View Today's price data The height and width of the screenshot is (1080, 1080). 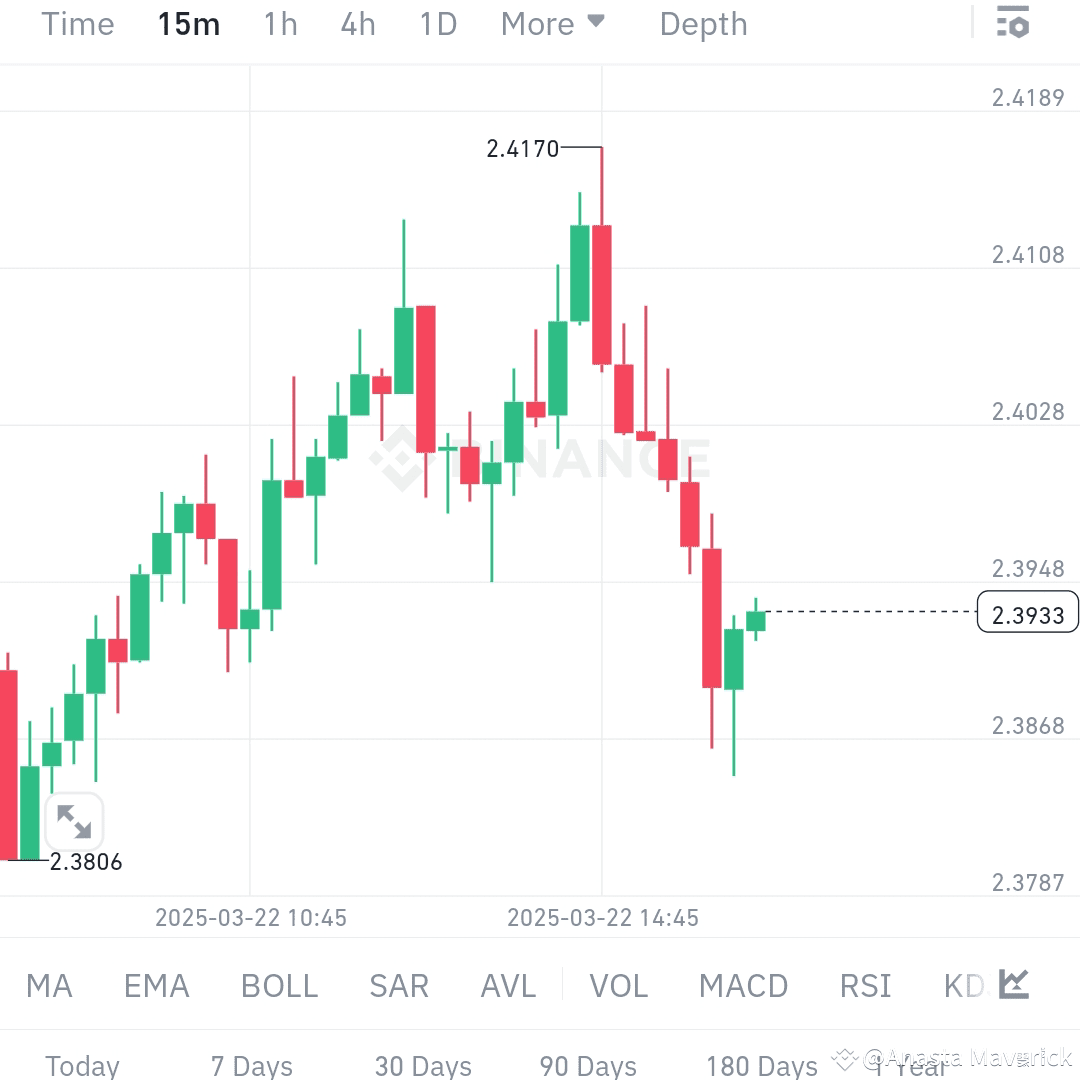(x=82, y=1066)
